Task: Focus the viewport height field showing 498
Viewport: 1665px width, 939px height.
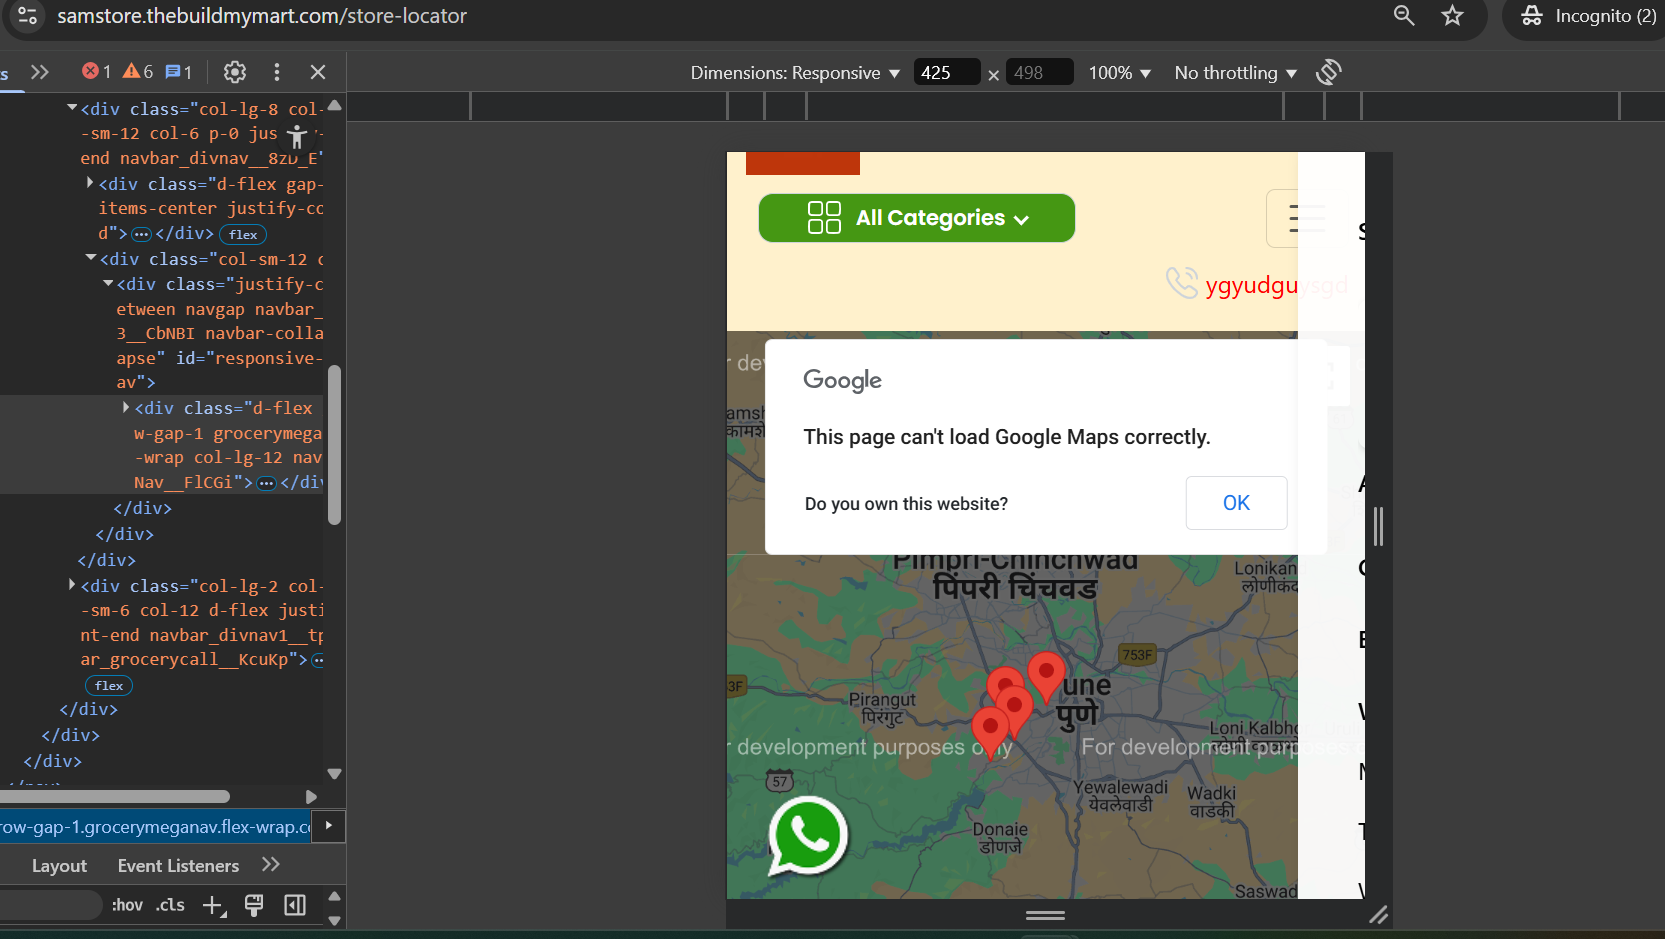Action: (x=1040, y=73)
